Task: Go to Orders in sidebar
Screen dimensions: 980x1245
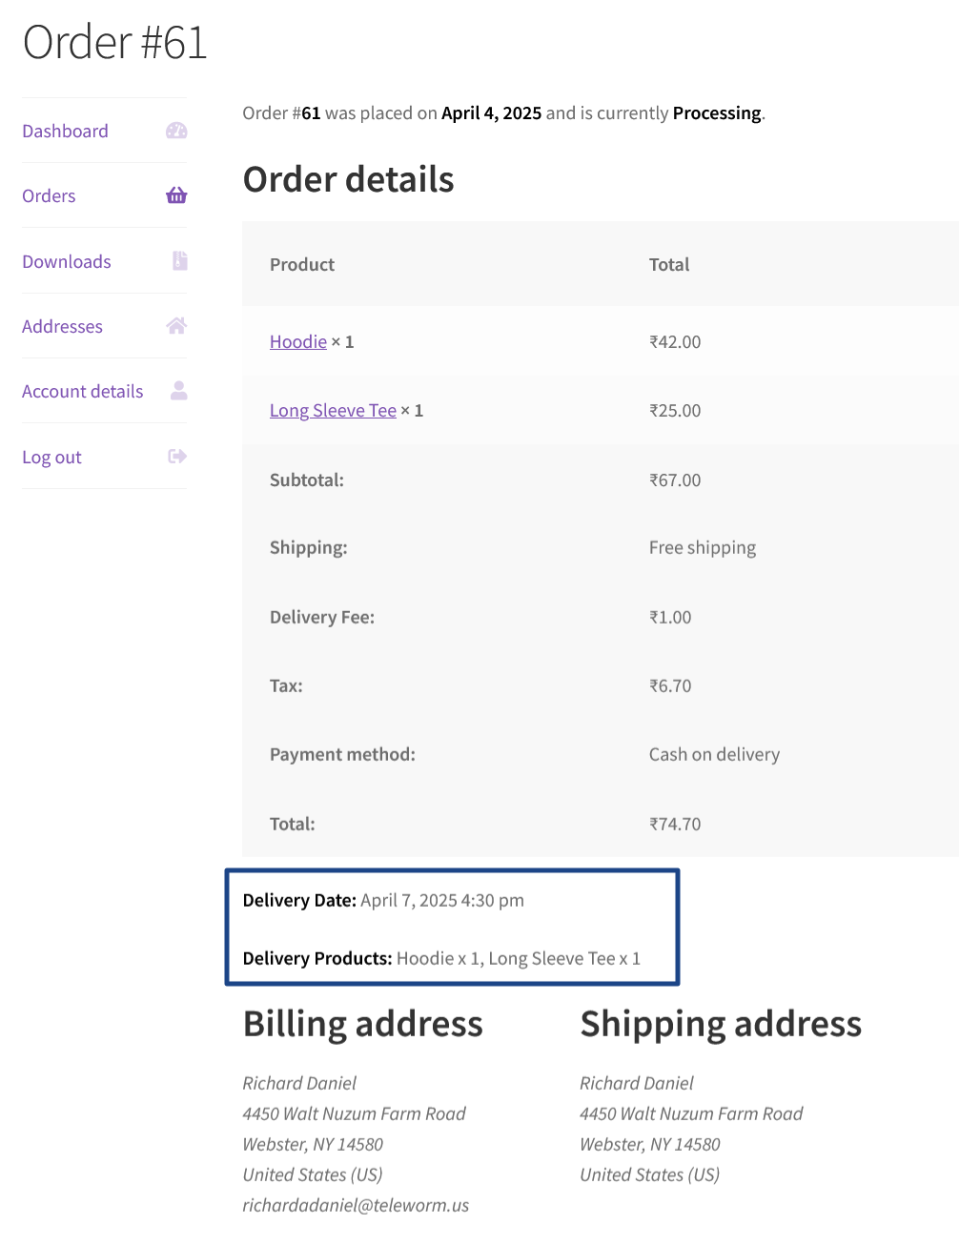Action: [x=49, y=196]
